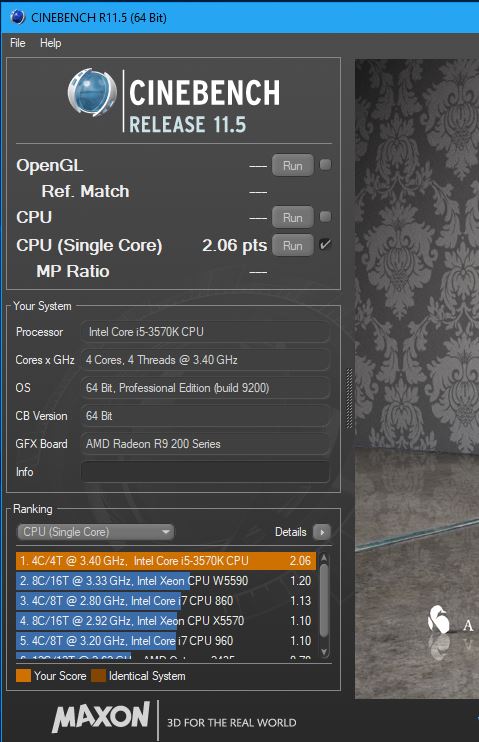Enable the OpenGL test checkbox

pyautogui.click(x=325, y=165)
